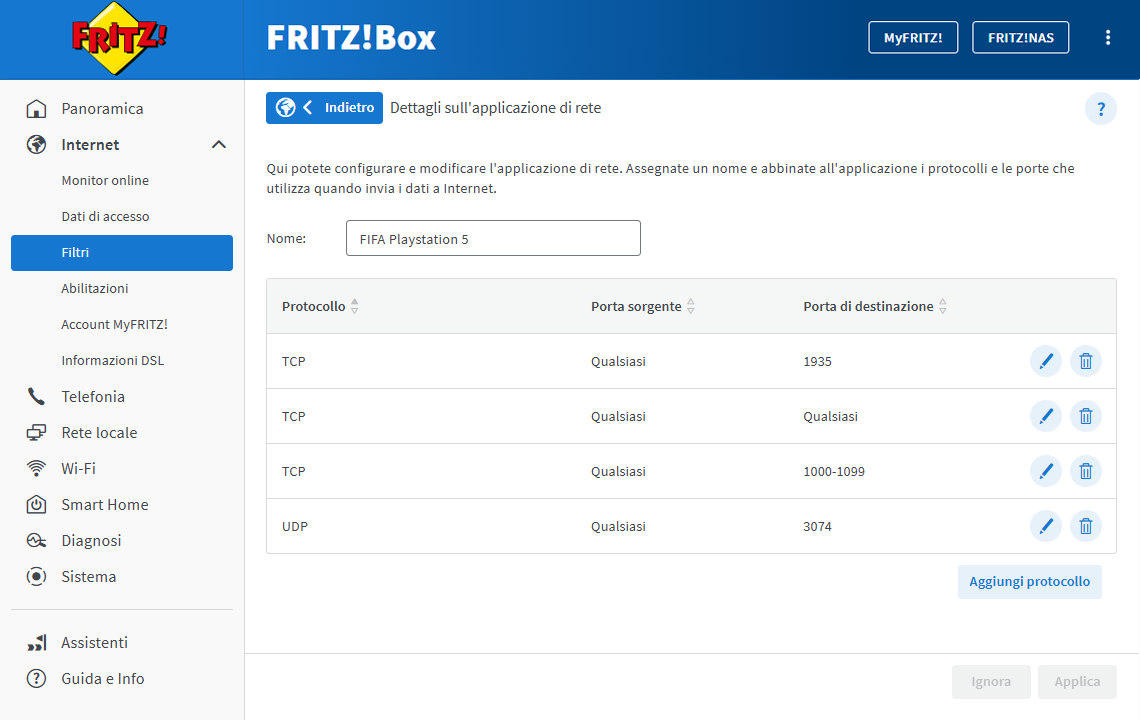The height and width of the screenshot is (720, 1140).
Task: Click the Guida e Info question icon
Action: [x=36, y=679]
